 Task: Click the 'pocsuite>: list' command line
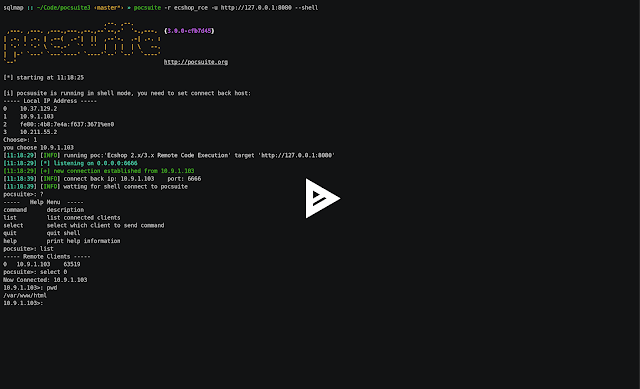tap(28, 249)
